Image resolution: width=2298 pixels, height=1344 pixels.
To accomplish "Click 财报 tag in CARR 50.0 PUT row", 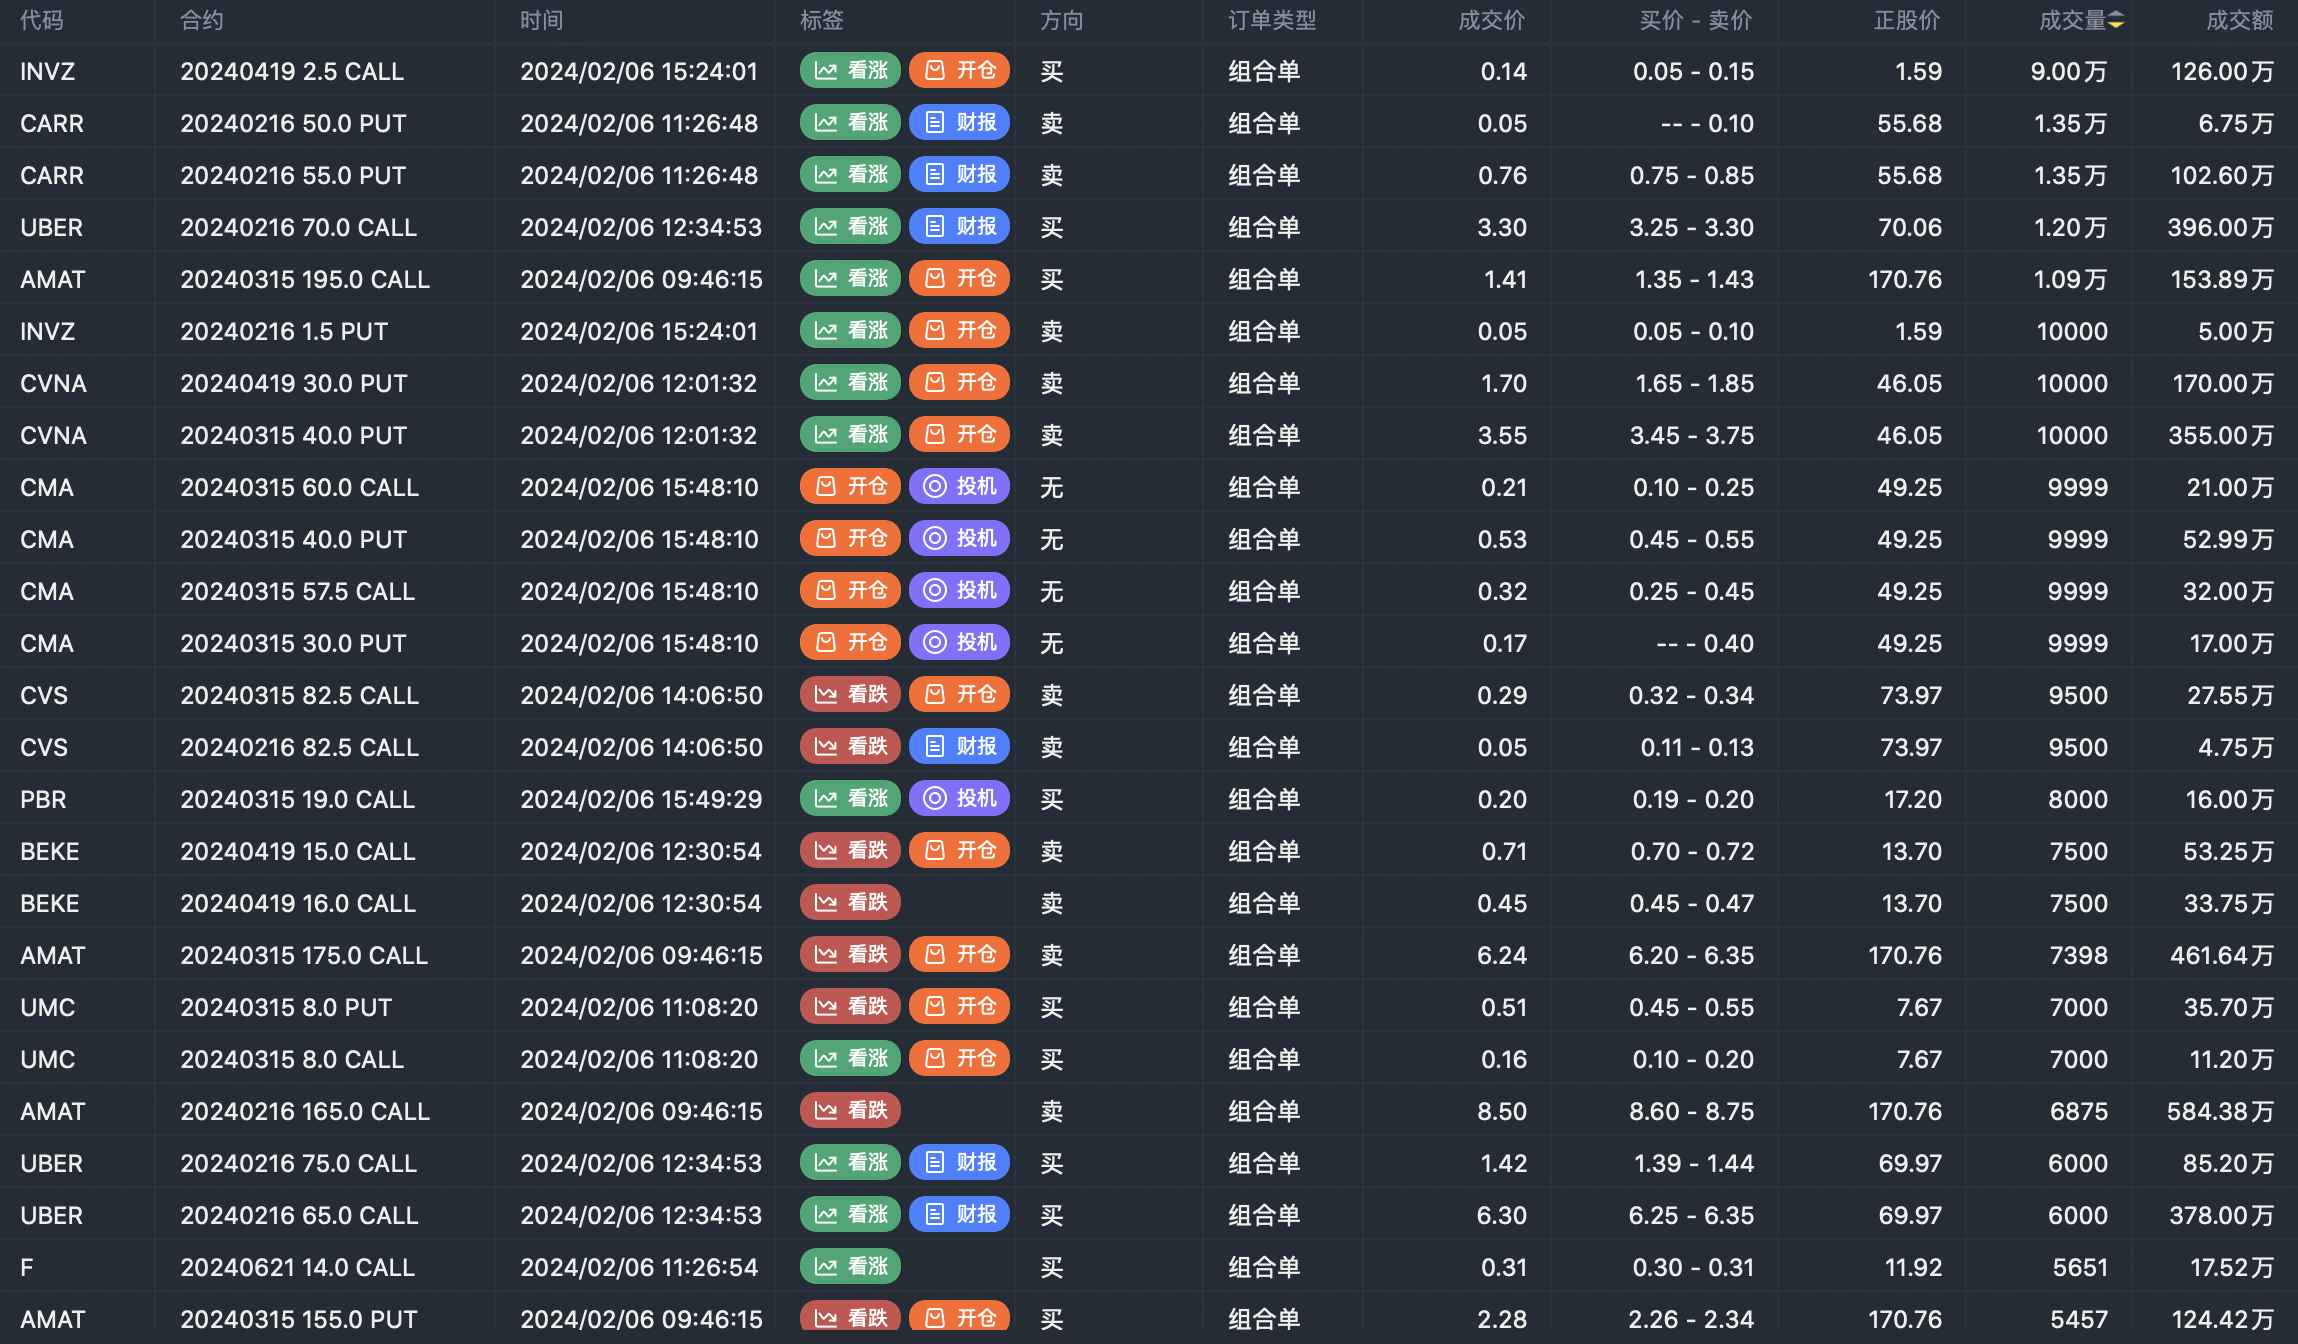I will [x=959, y=123].
